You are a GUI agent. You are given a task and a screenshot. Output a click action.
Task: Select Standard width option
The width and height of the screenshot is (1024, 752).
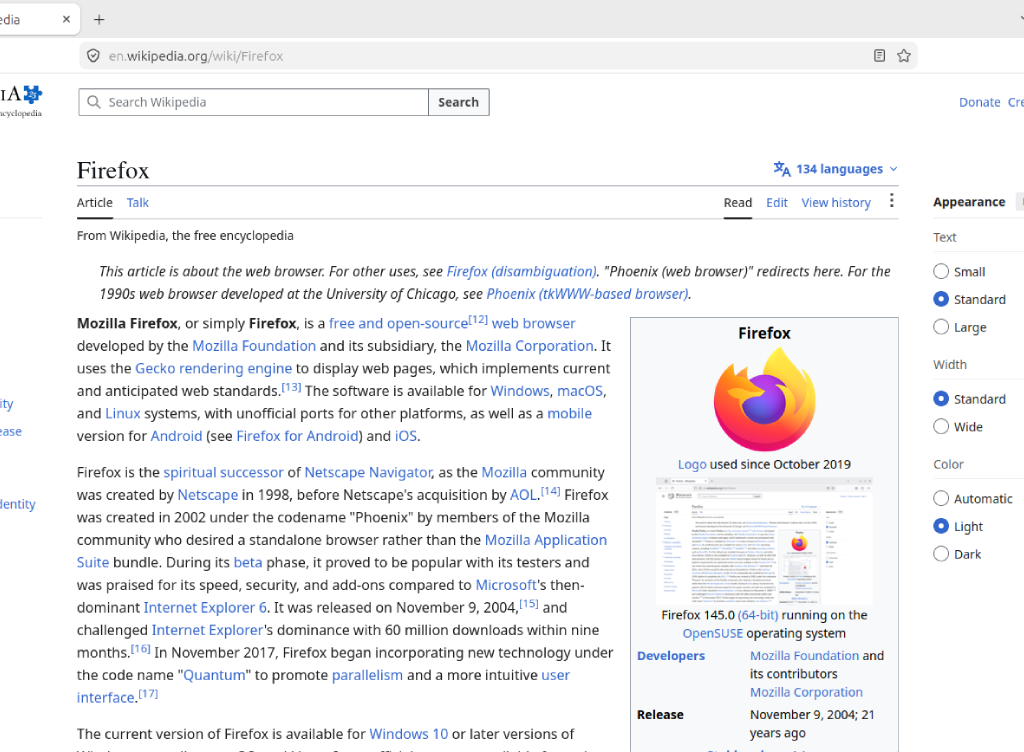pyautogui.click(x=940, y=399)
